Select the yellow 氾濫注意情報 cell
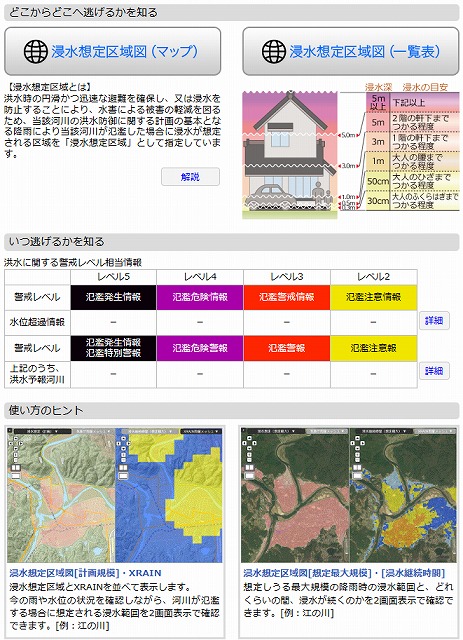 pos(374,297)
